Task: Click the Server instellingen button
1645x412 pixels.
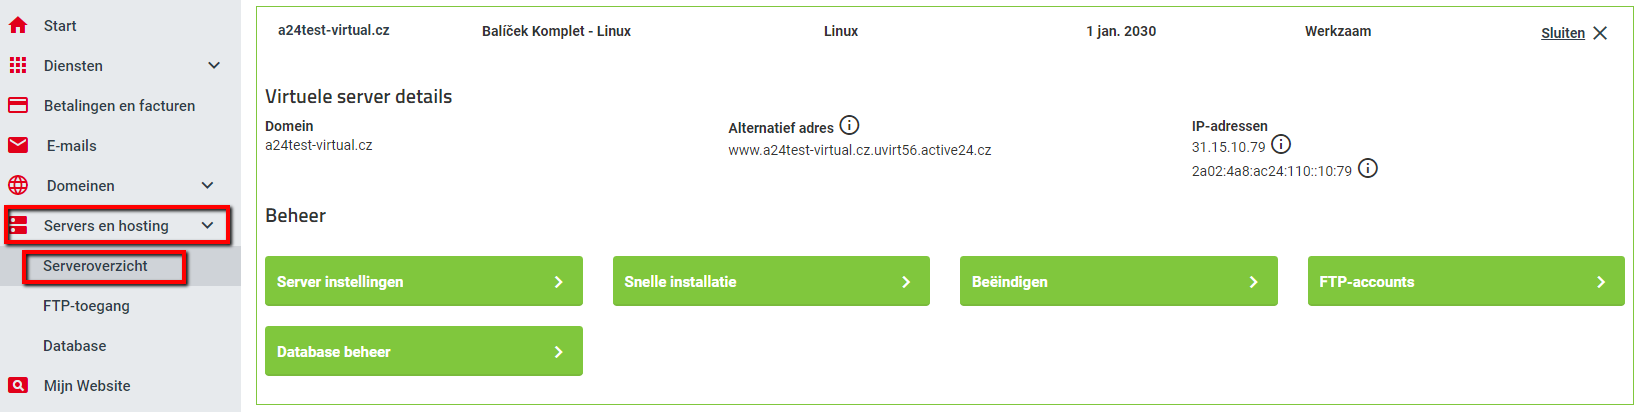Action: tap(424, 281)
